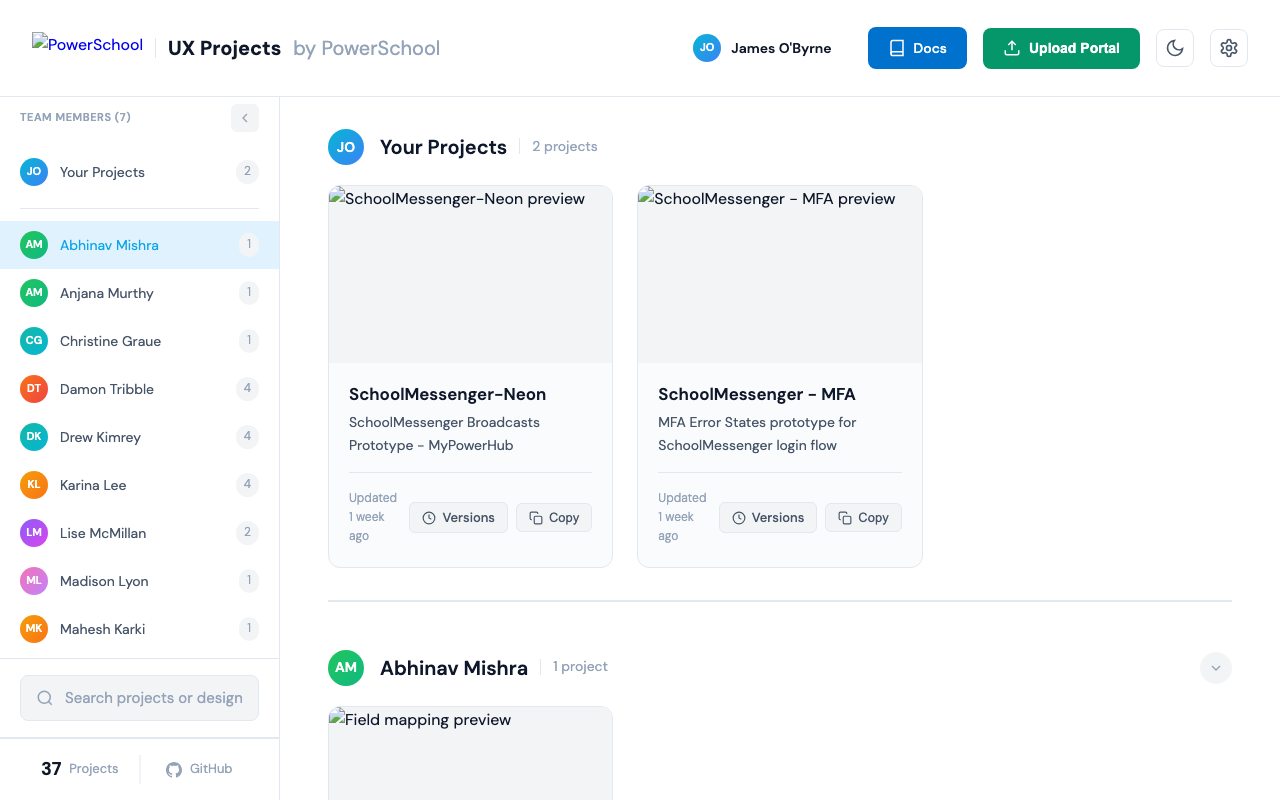Screen dimensions: 1280x800
Task: Open the dark mode toggle icon
Action: [x=1174, y=47]
